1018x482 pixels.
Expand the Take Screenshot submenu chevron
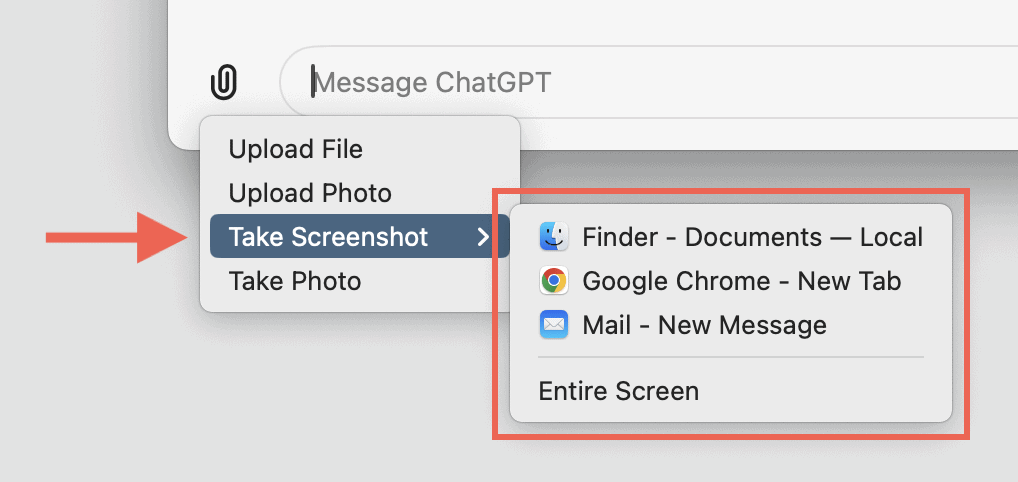(x=483, y=237)
